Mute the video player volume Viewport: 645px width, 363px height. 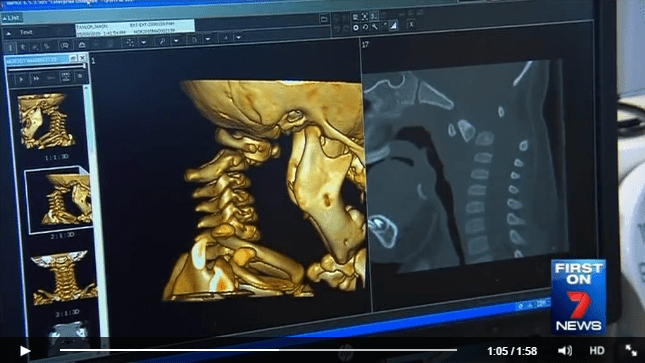[565, 351]
